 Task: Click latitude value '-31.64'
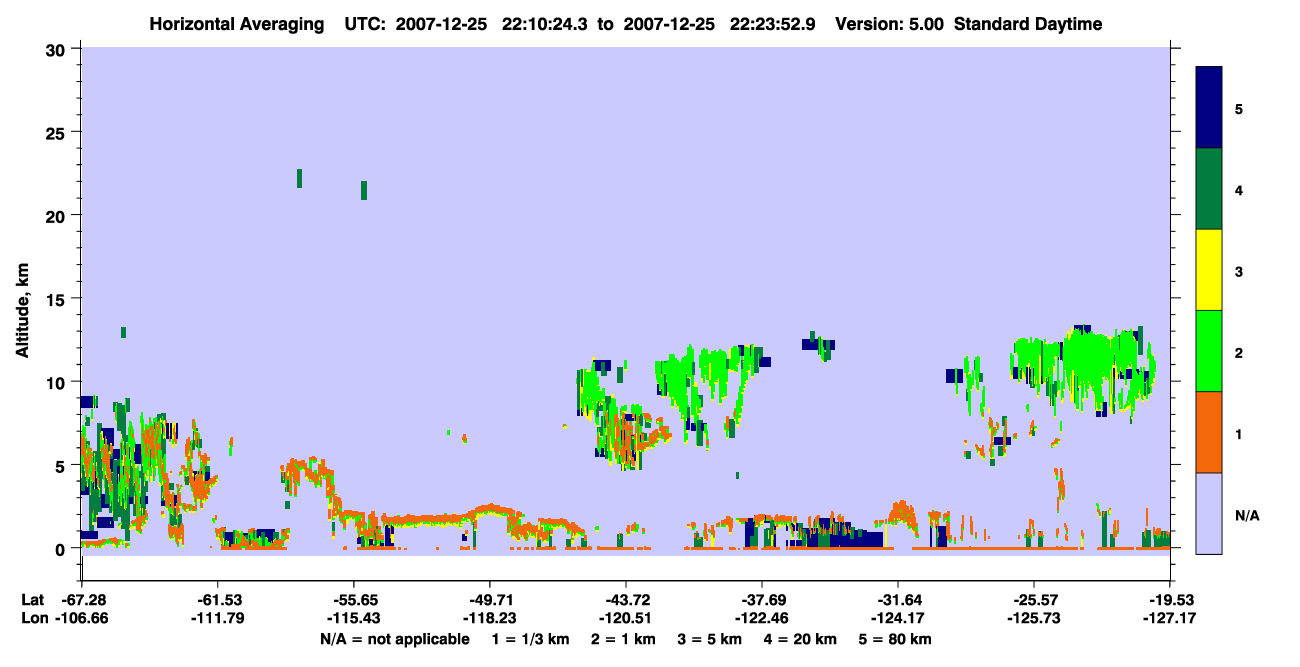[898, 599]
